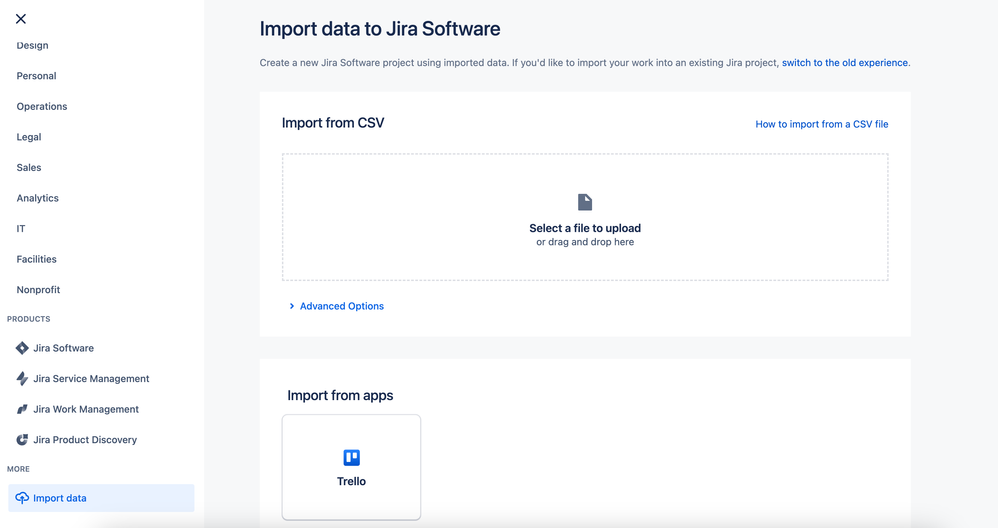Click the Import data cloud upload icon
Viewport: 998px width, 528px height.
pyautogui.click(x=22, y=498)
